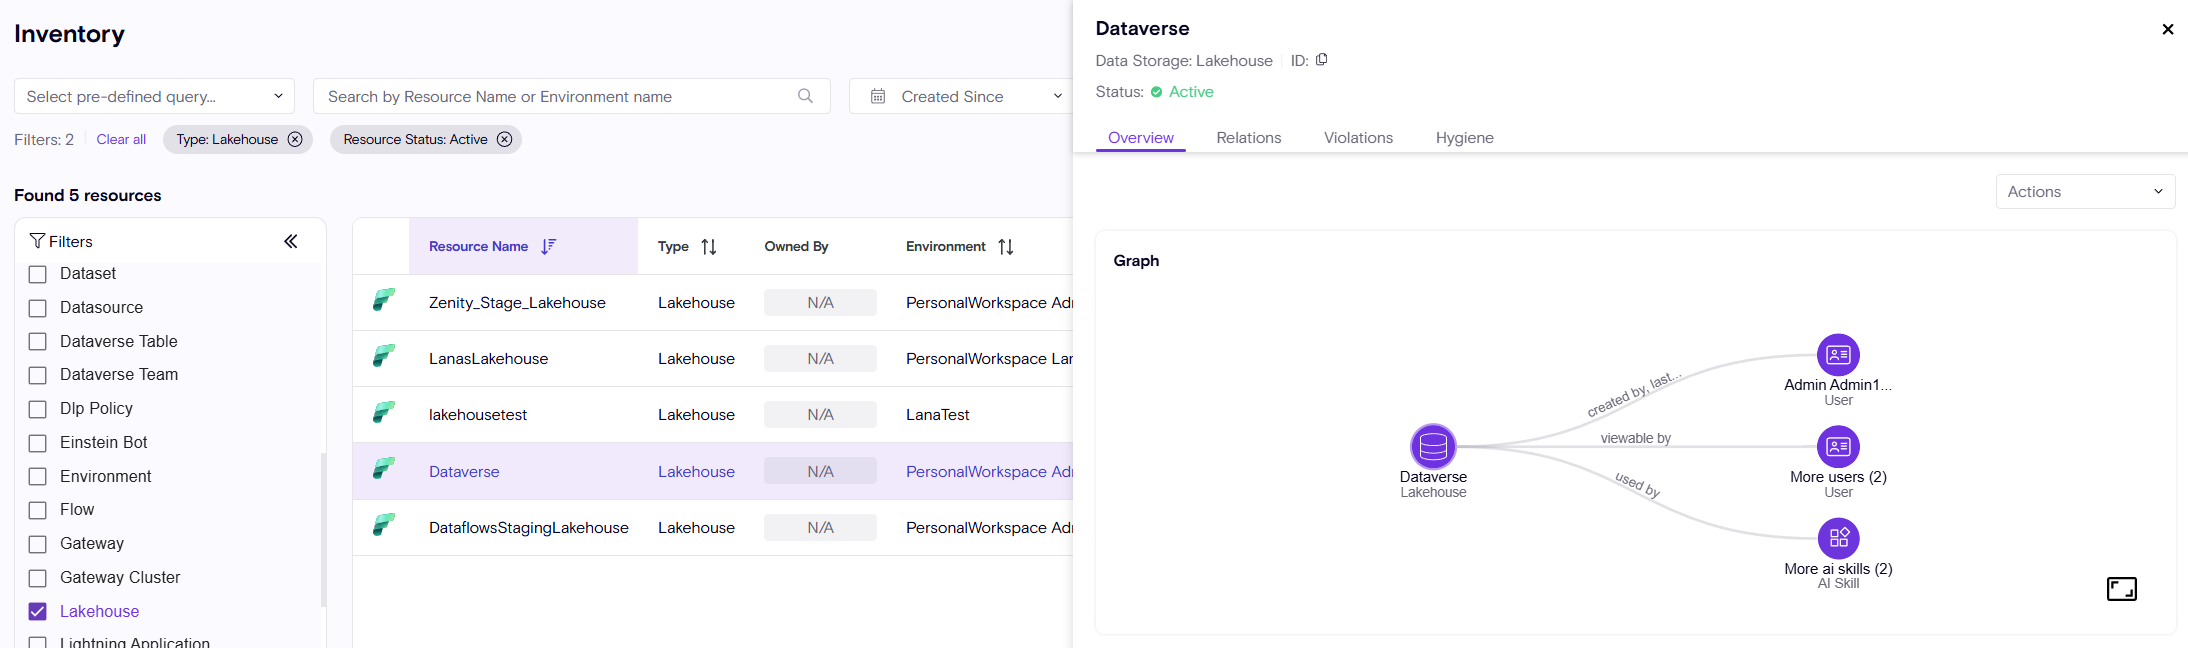The height and width of the screenshot is (648, 2188).
Task: Expand the Created Since date dropdown
Action: (x=965, y=96)
